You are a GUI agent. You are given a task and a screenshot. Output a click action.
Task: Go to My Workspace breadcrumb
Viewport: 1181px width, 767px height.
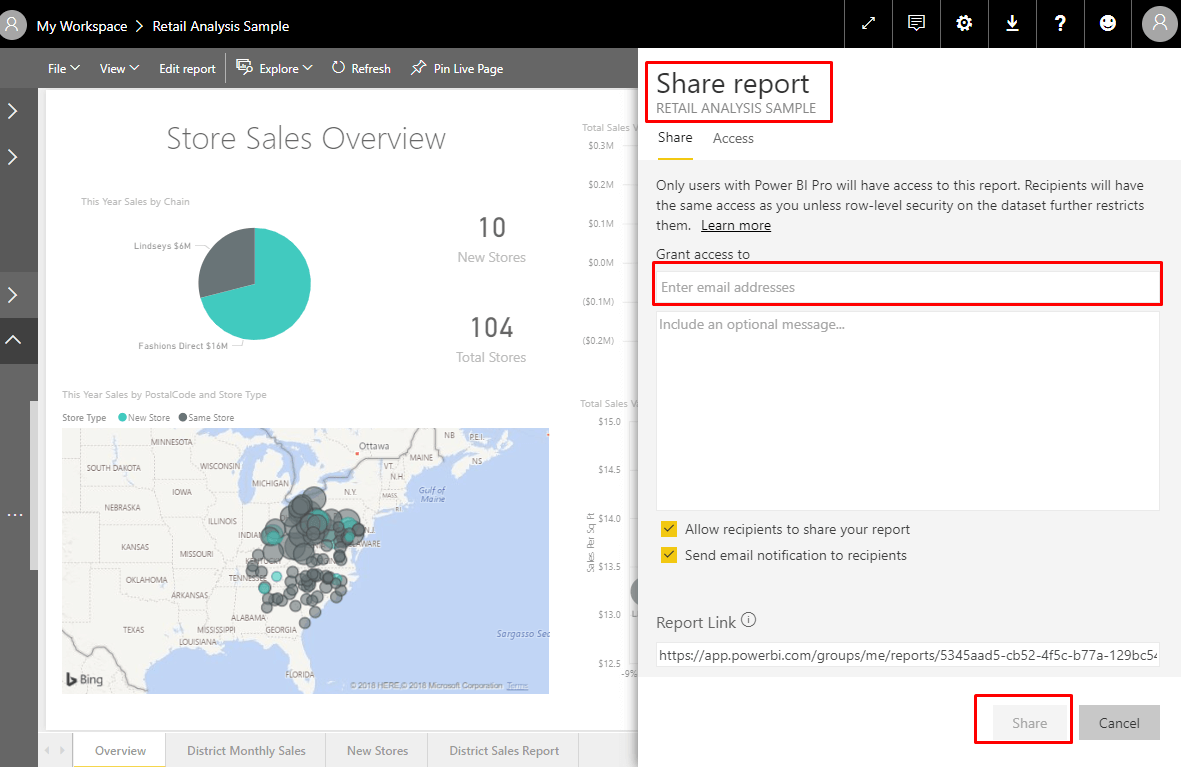[82, 26]
